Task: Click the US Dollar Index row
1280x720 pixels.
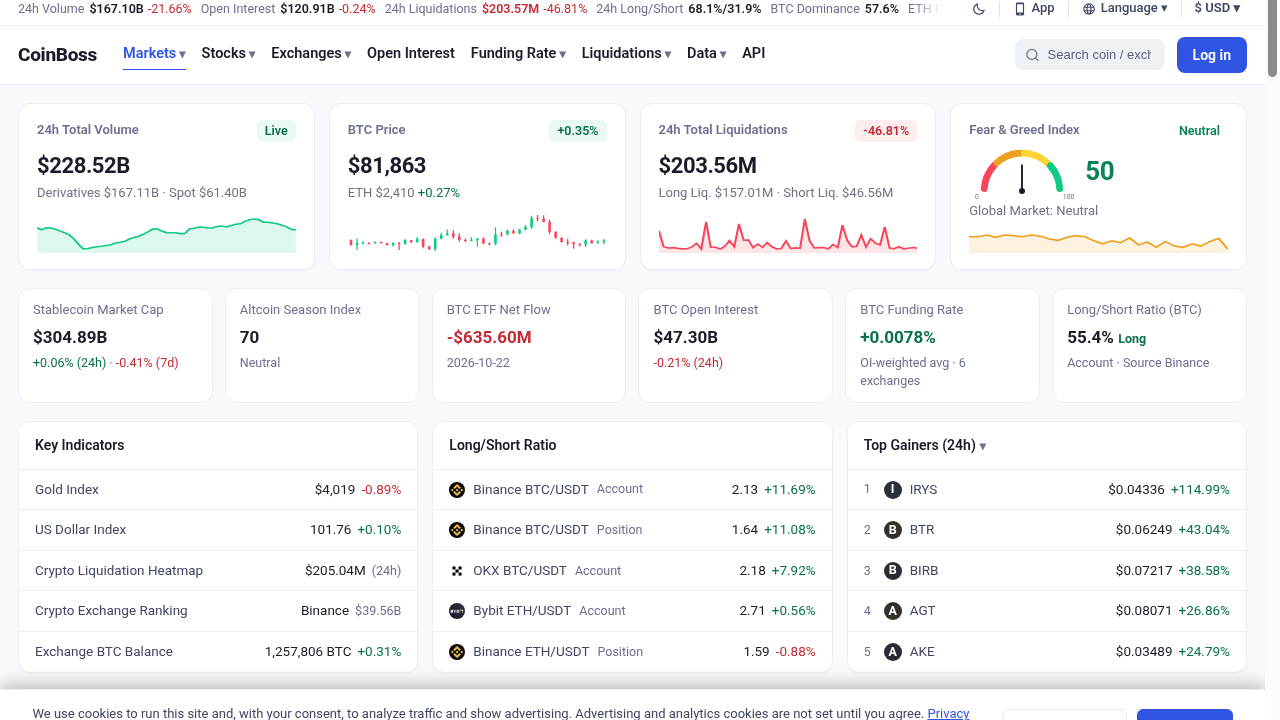Action: [218, 530]
